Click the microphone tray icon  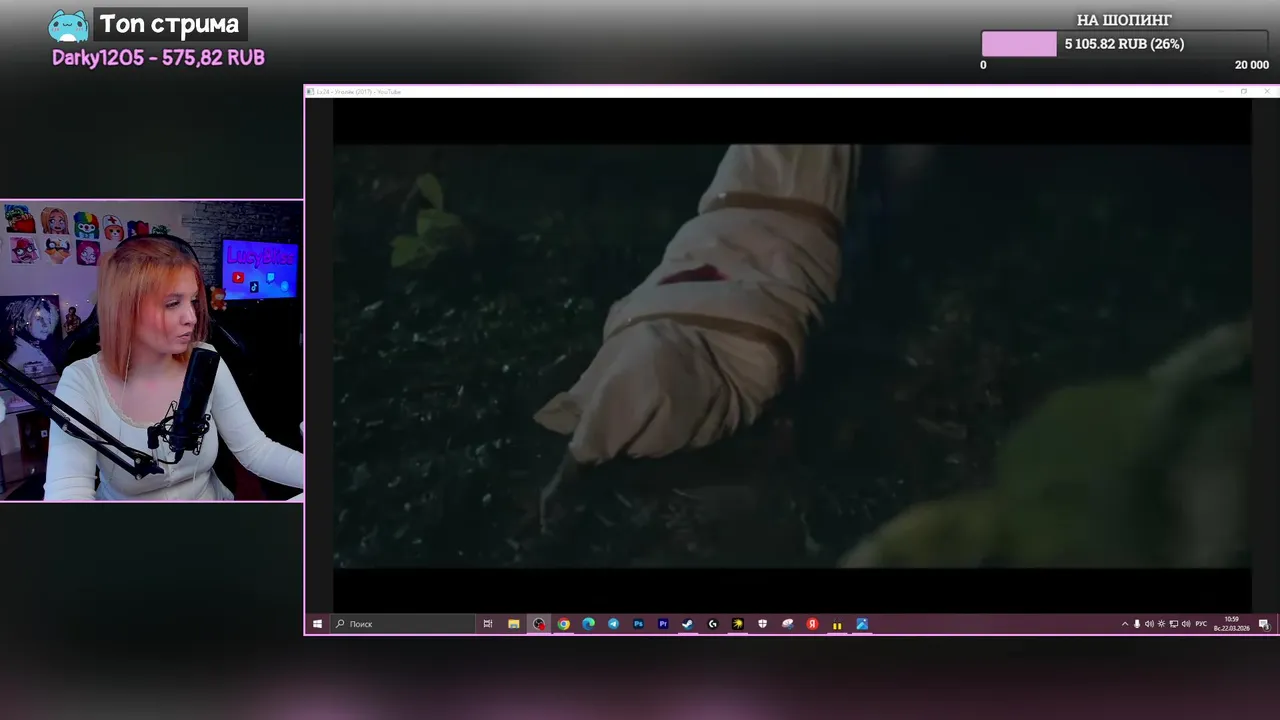click(1137, 624)
